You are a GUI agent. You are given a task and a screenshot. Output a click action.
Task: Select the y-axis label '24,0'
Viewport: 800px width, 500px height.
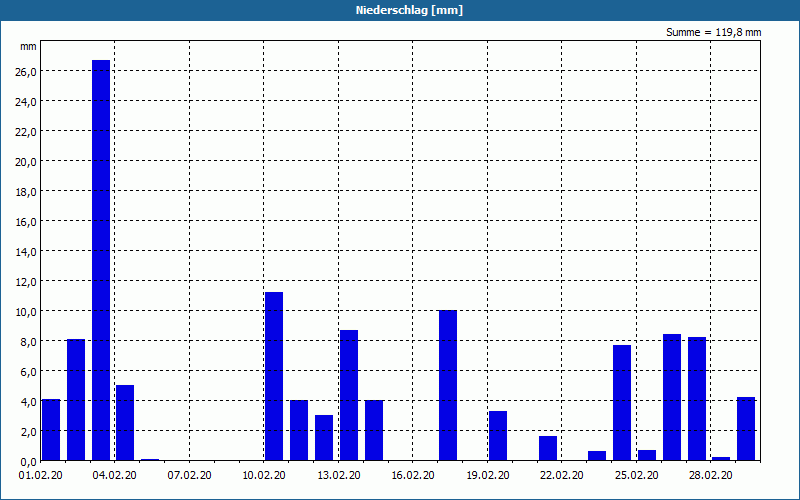tap(26, 102)
